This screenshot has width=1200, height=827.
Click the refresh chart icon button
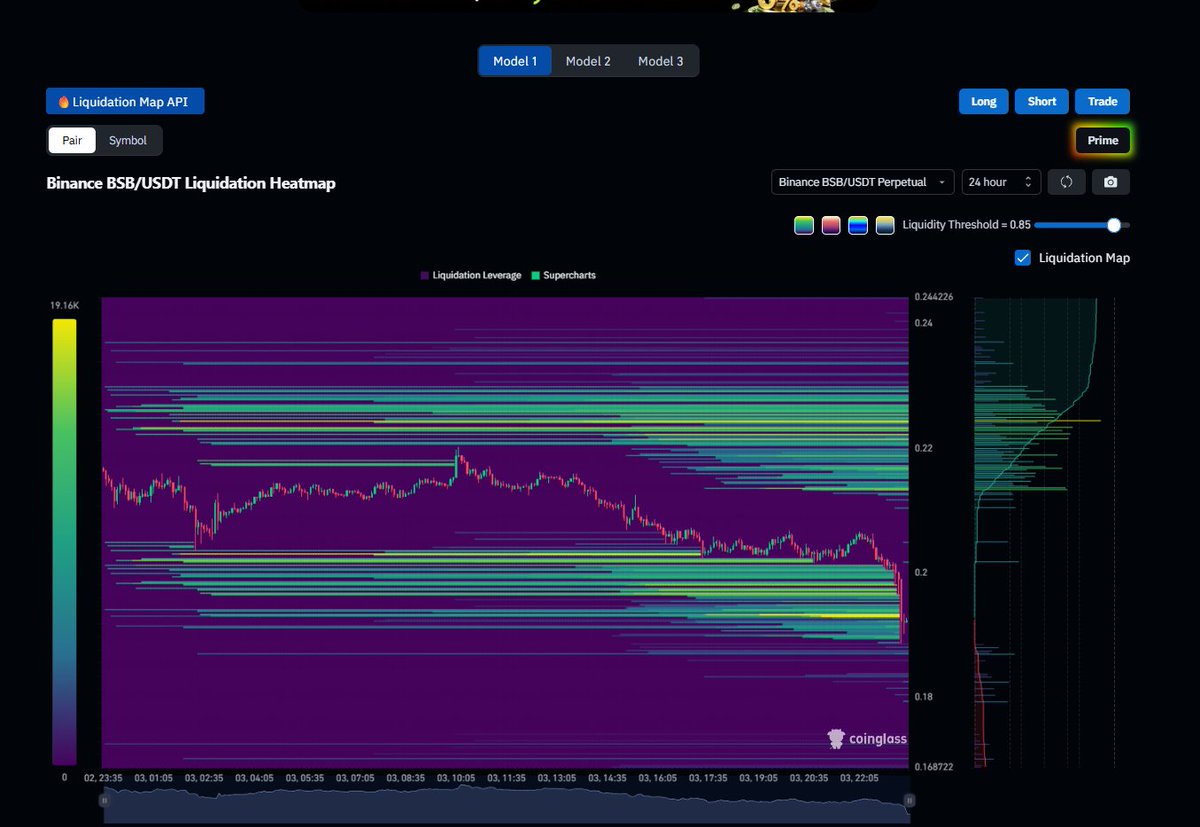[x=1067, y=182]
